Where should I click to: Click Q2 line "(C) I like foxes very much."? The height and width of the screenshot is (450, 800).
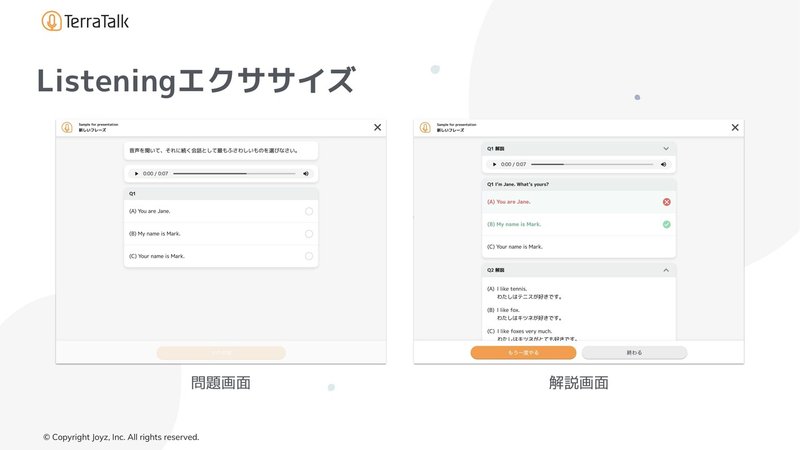pyautogui.click(x=519, y=332)
